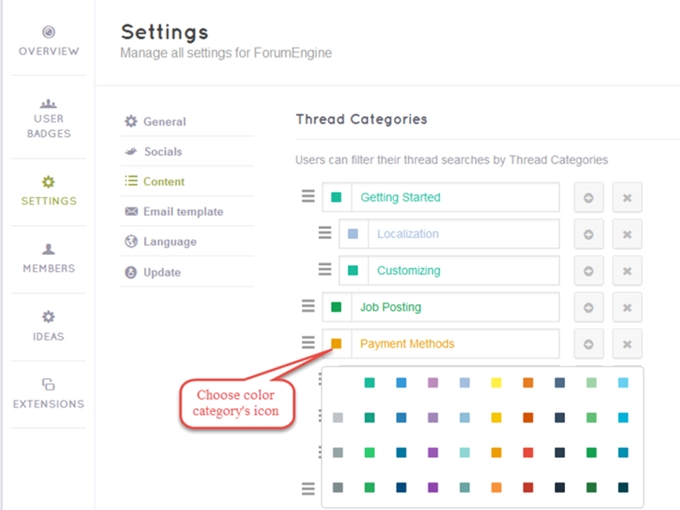
Task: Switch to the General settings tab
Action: pos(164,122)
